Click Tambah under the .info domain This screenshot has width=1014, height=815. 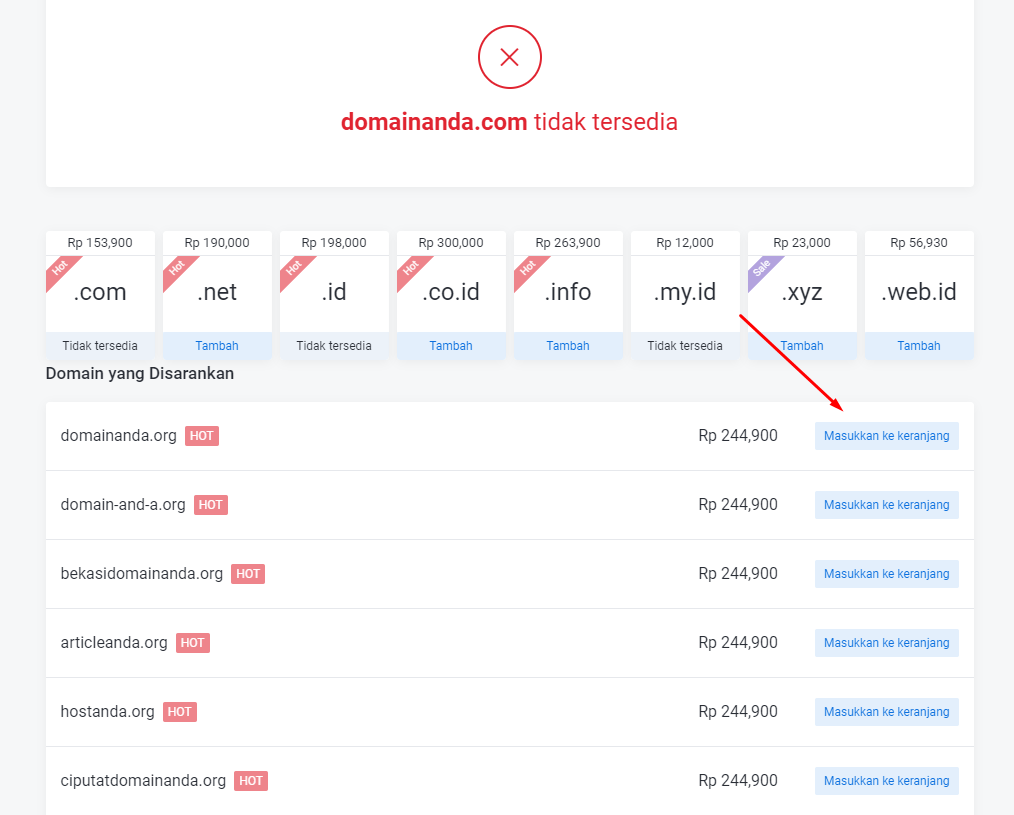click(568, 346)
